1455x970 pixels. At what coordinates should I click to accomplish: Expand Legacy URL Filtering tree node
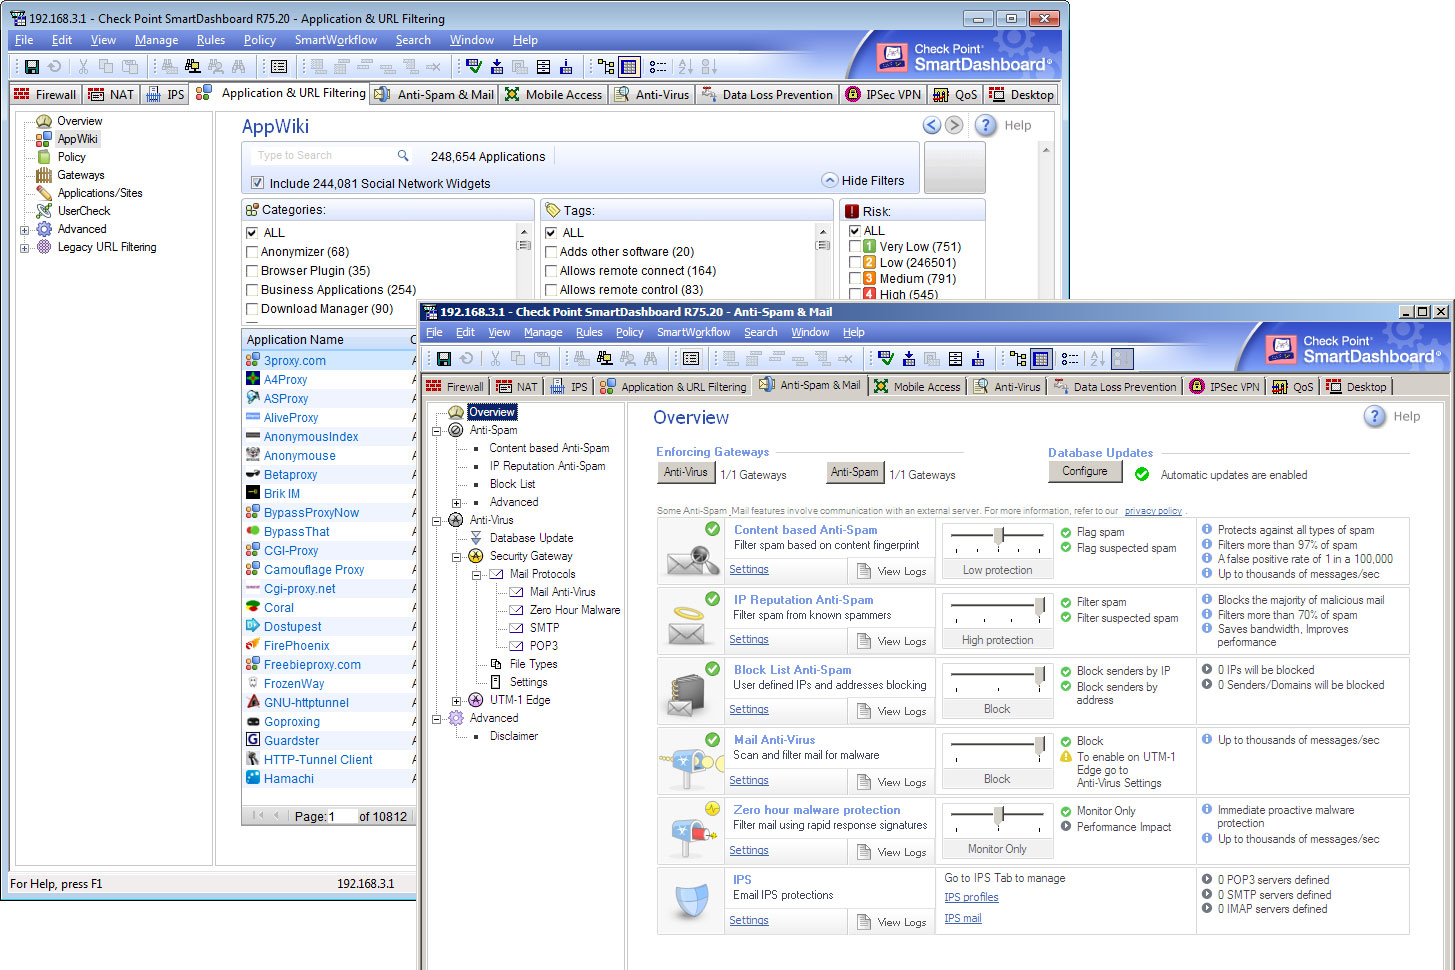pyautogui.click(x=24, y=248)
